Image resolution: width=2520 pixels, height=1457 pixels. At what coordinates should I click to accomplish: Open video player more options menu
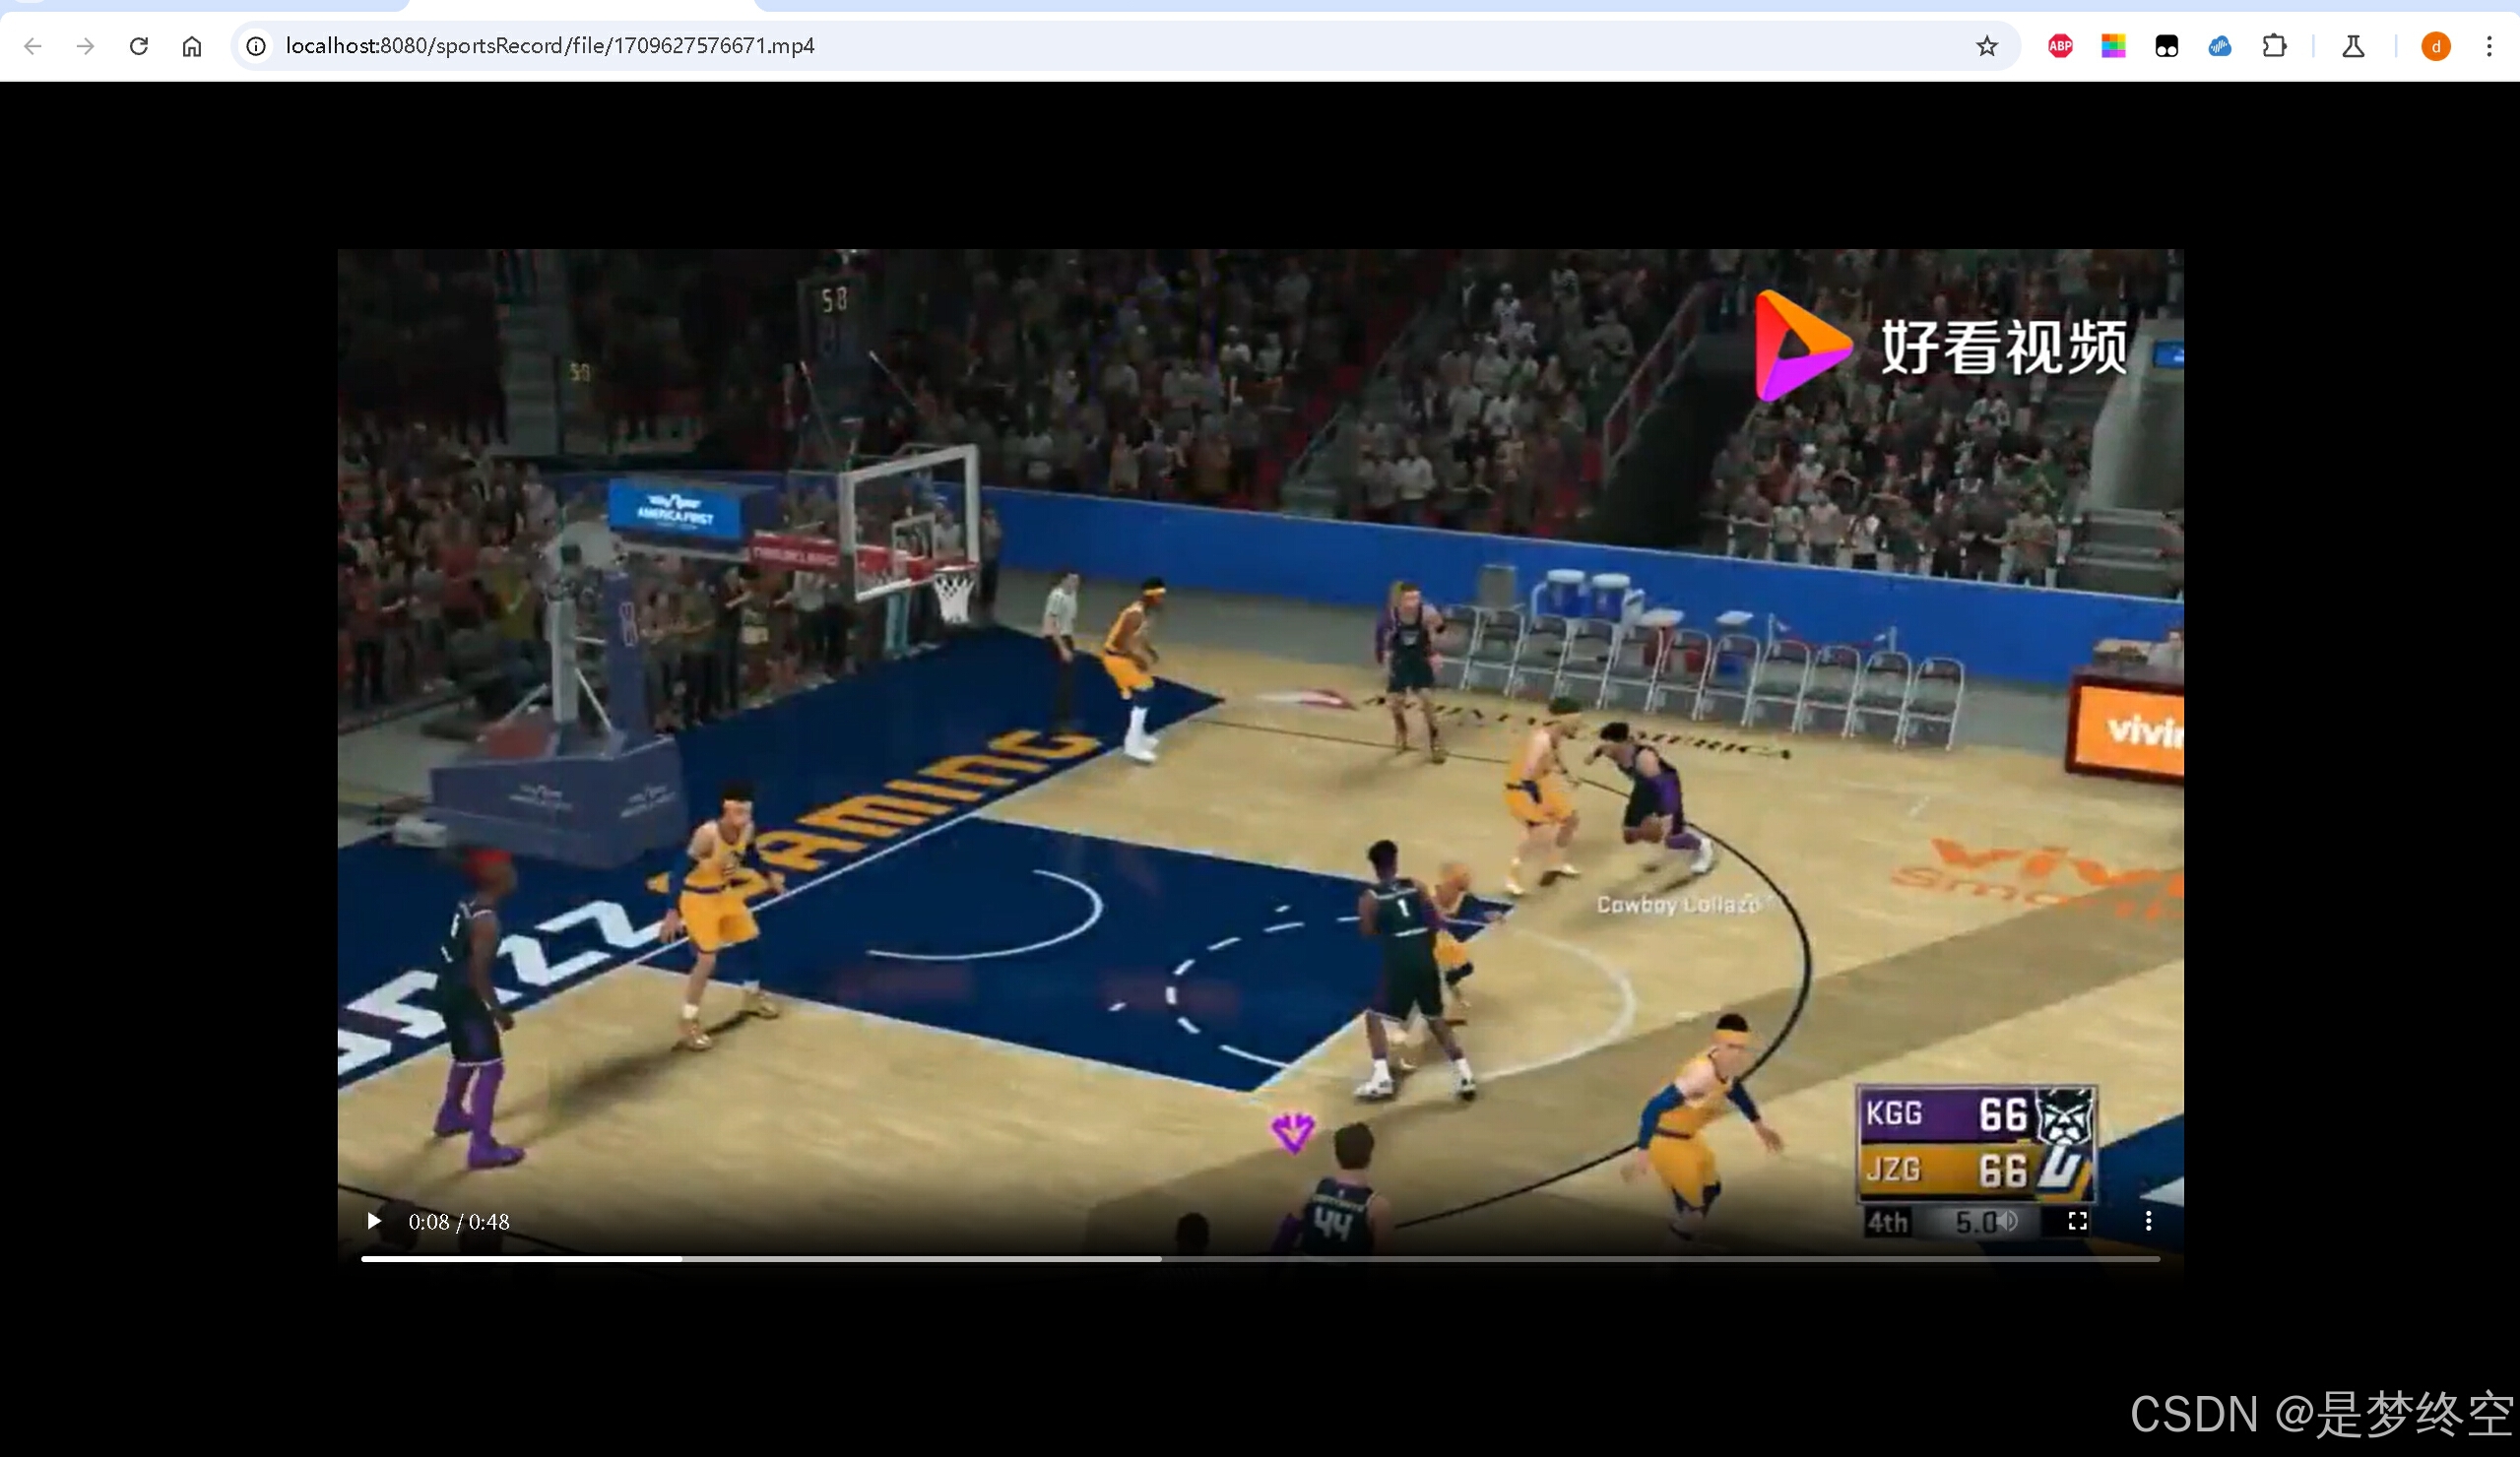click(2148, 1221)
